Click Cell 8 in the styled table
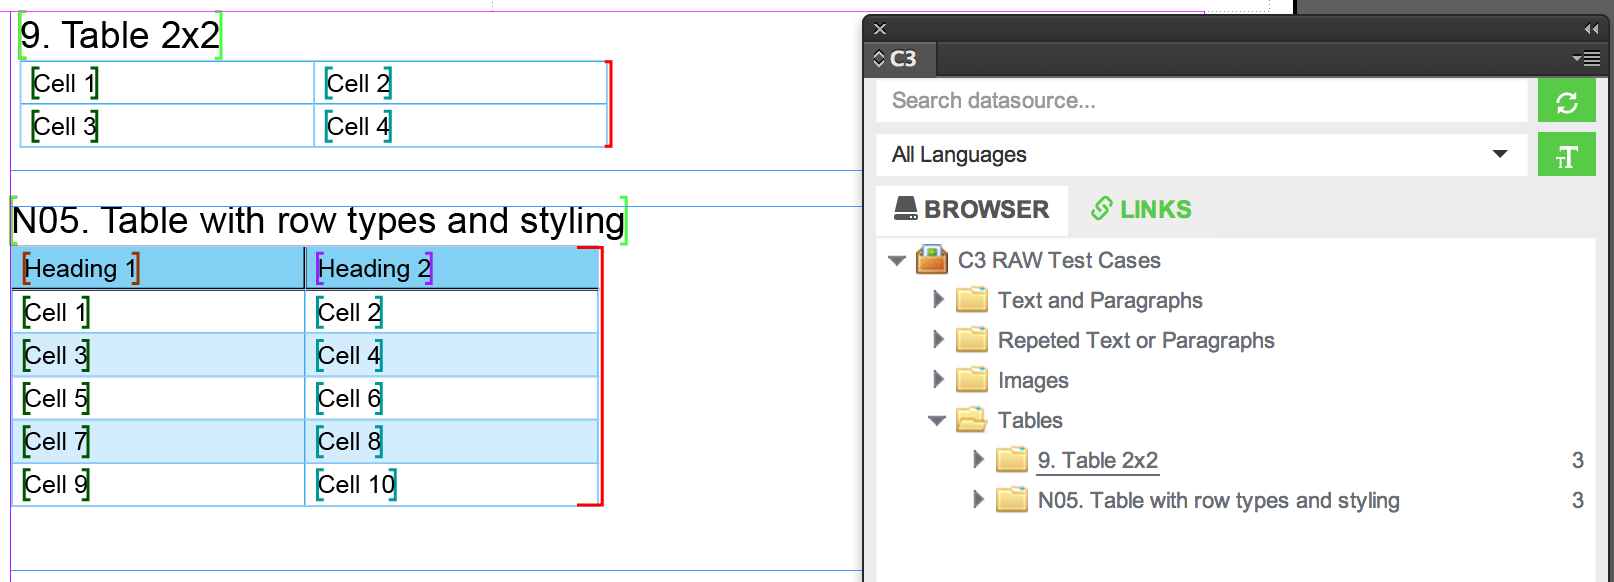 tap(452, 441)
